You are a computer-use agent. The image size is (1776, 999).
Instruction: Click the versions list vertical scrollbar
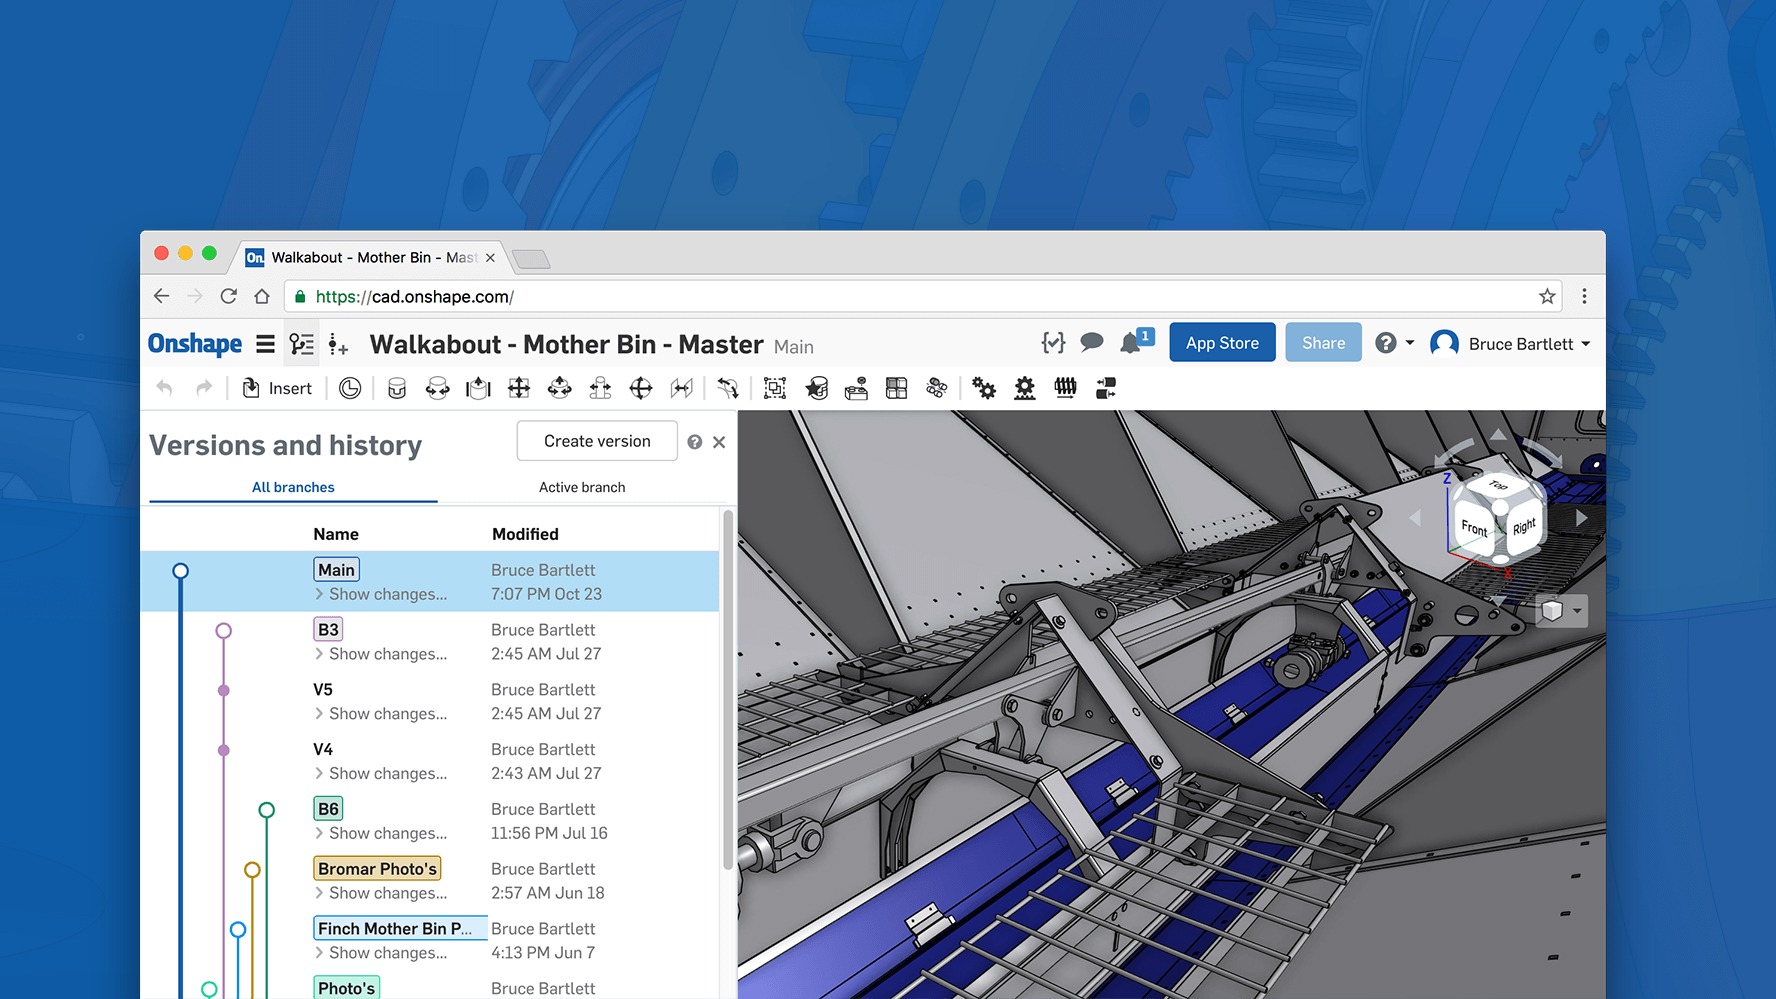click(x=728, y=690)
